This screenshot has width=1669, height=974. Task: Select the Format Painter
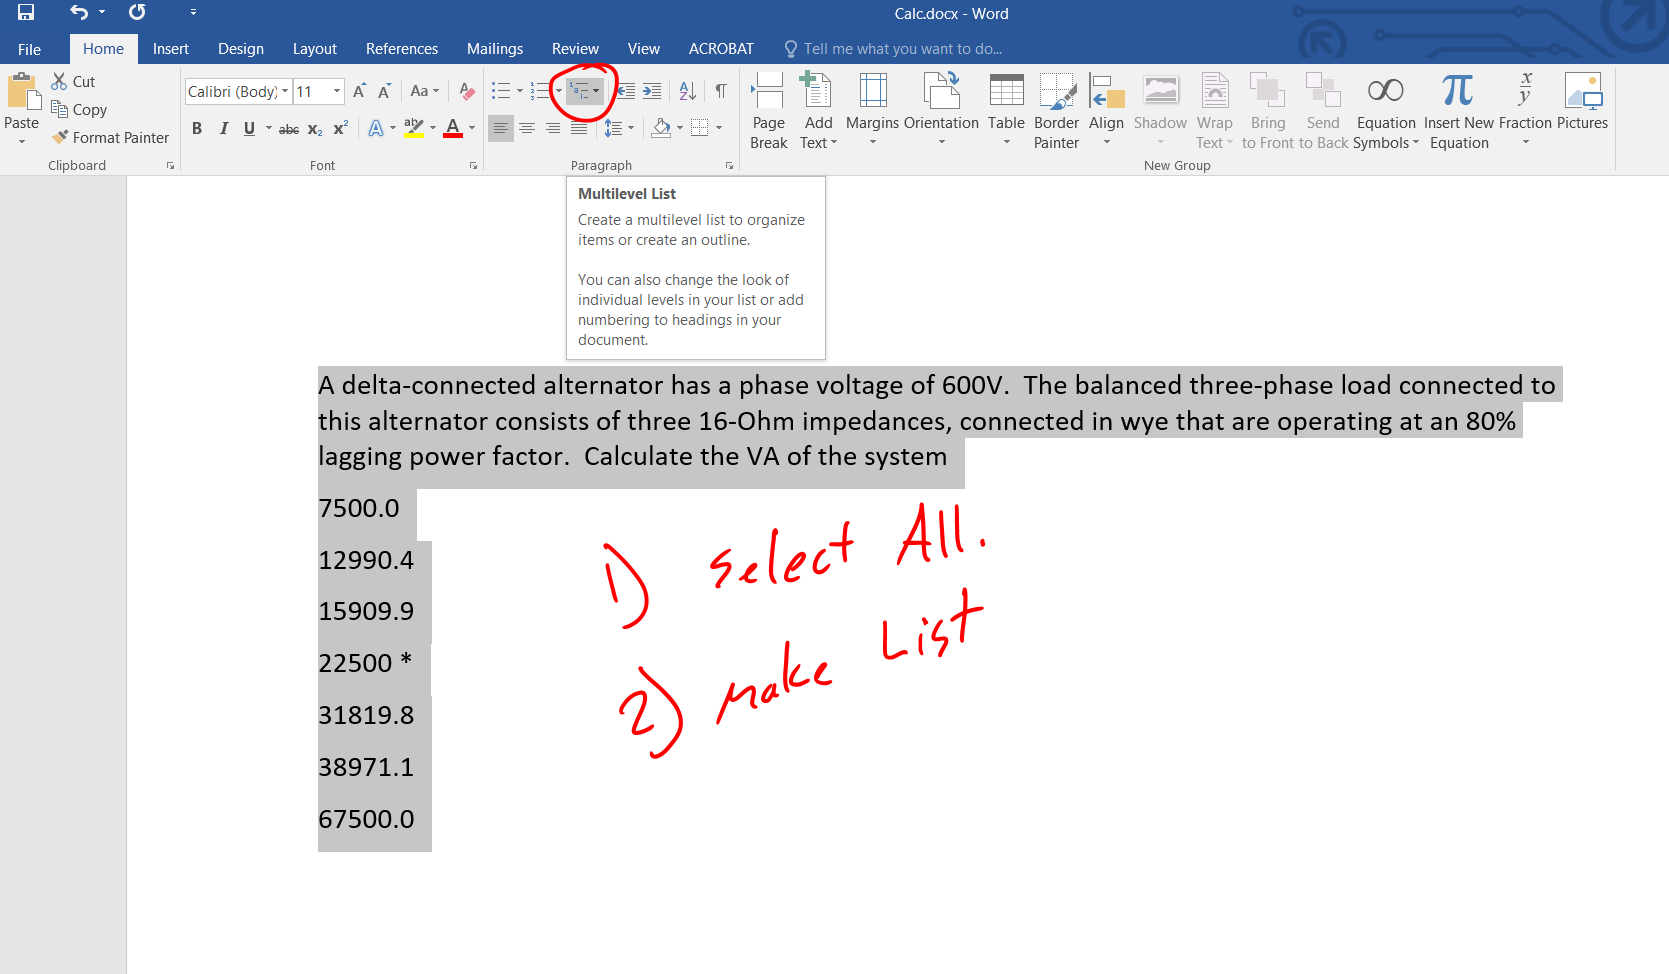point(110,137)
